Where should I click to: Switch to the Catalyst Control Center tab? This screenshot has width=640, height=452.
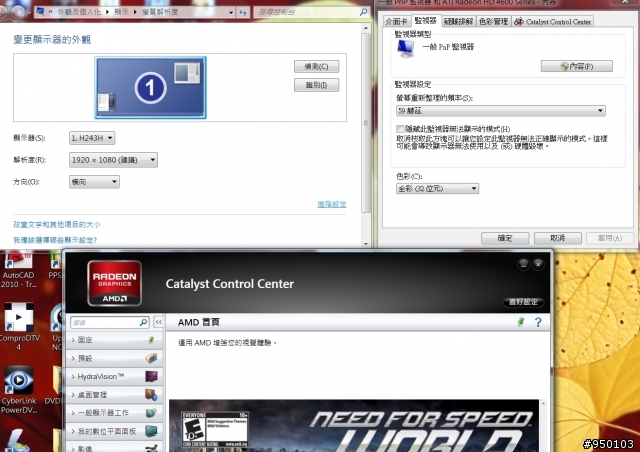pyautogui.click(x=553, y=22)
